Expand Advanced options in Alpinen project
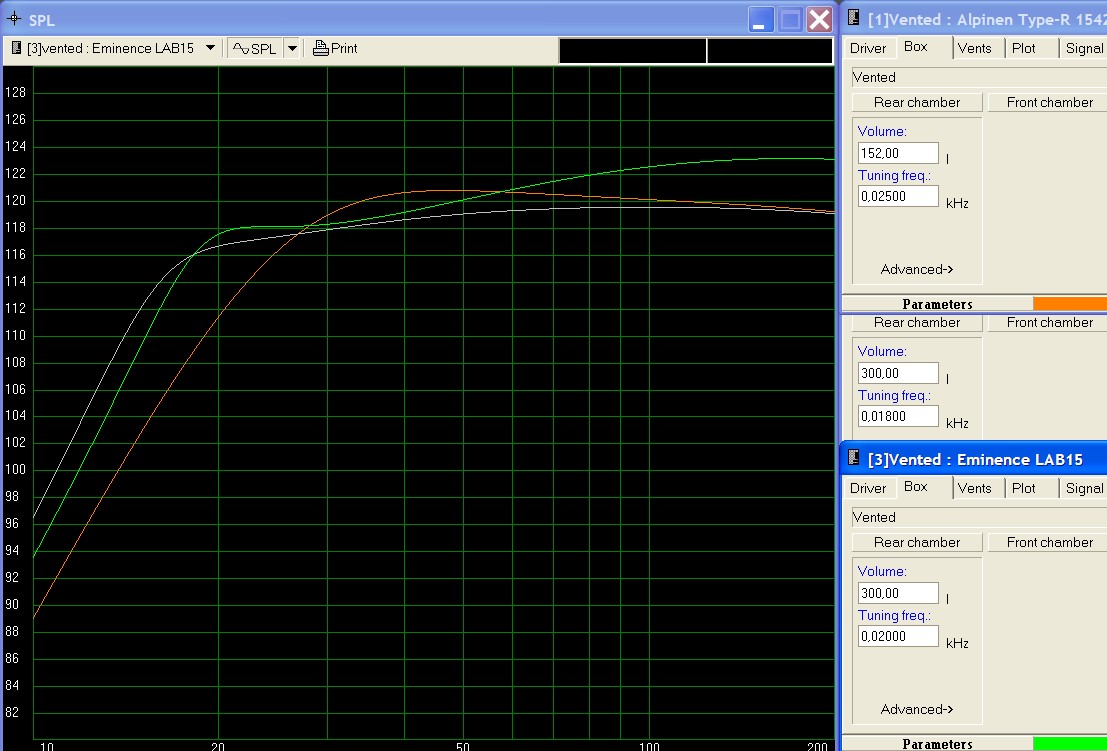Image resolution: width=1107 pixels, height=751 pixels. (x=917, y=269)
